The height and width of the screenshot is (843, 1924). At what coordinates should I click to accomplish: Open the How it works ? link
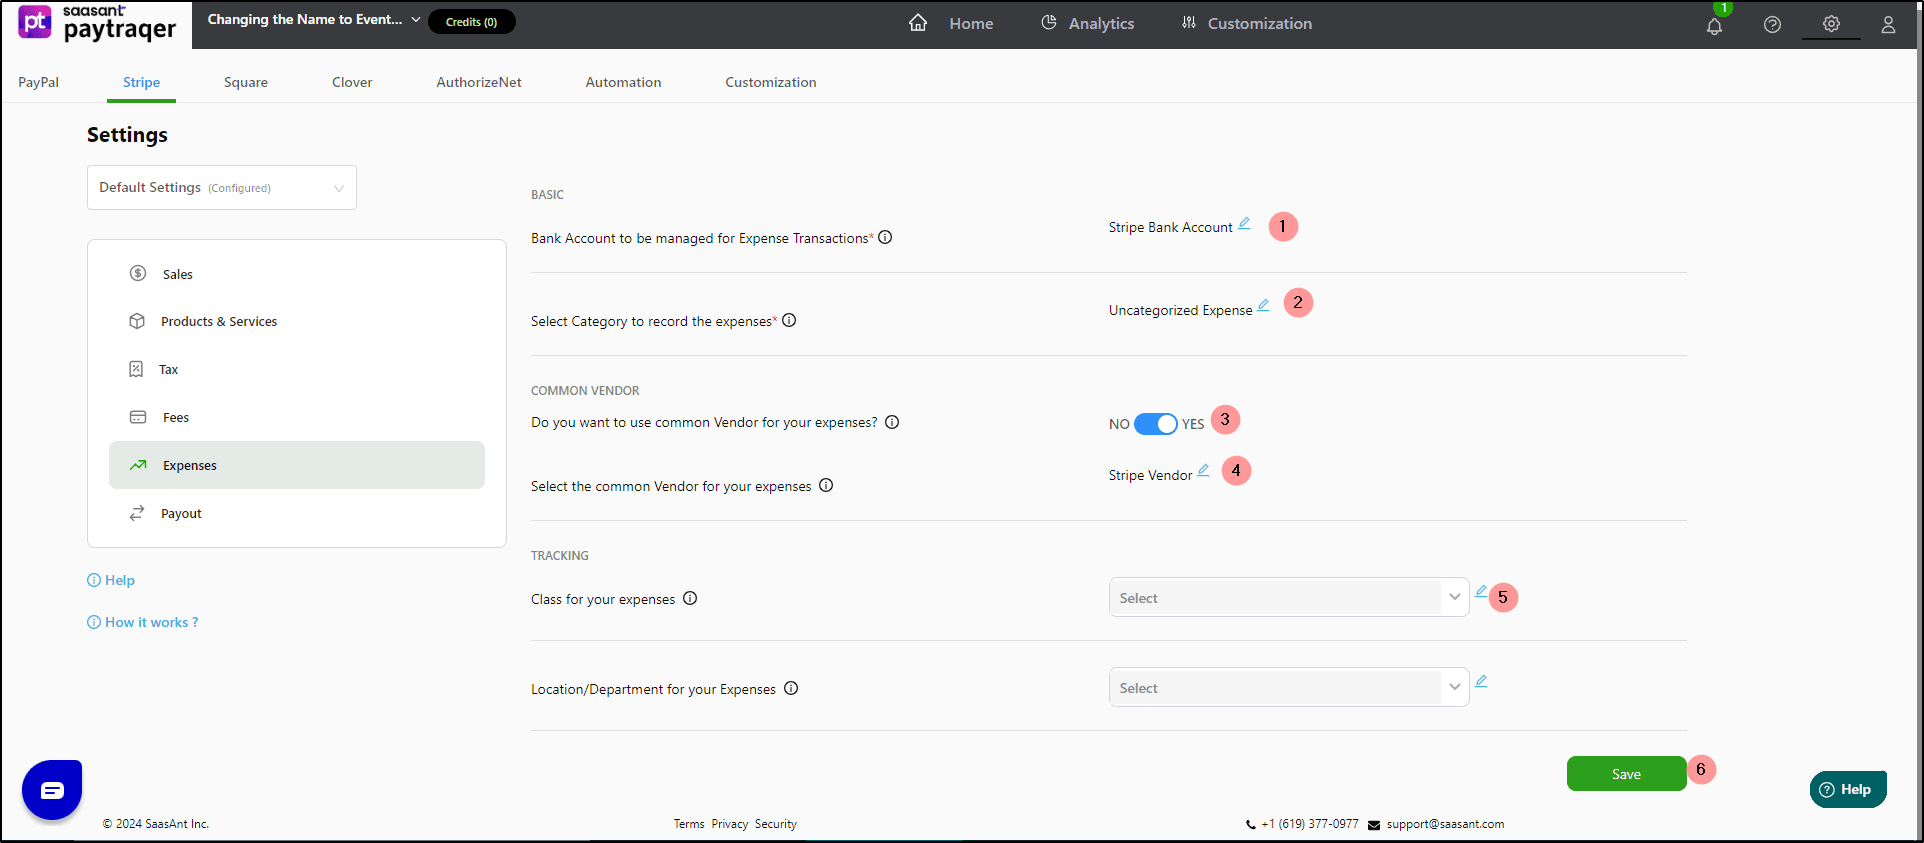click(143, 622)
